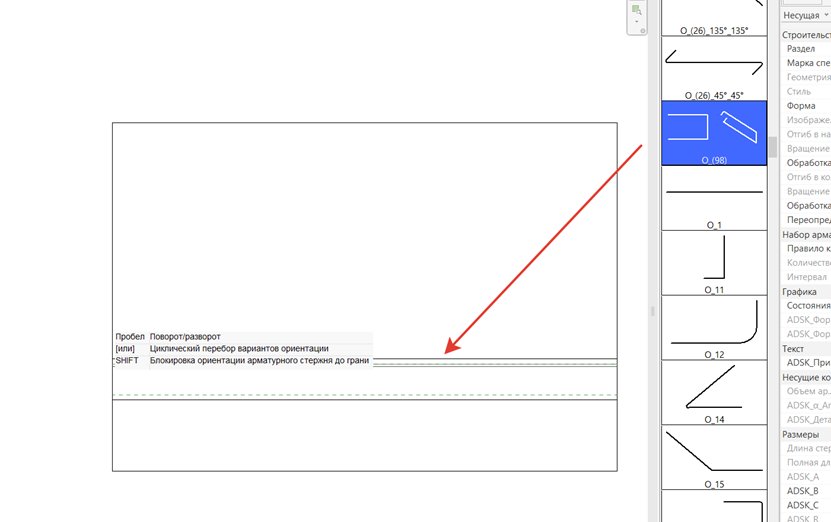Viewport: 831px width, 522px height.
Task: Click the ADSK_При... property row
Action: pyautogui.click(x=806, y=363)
